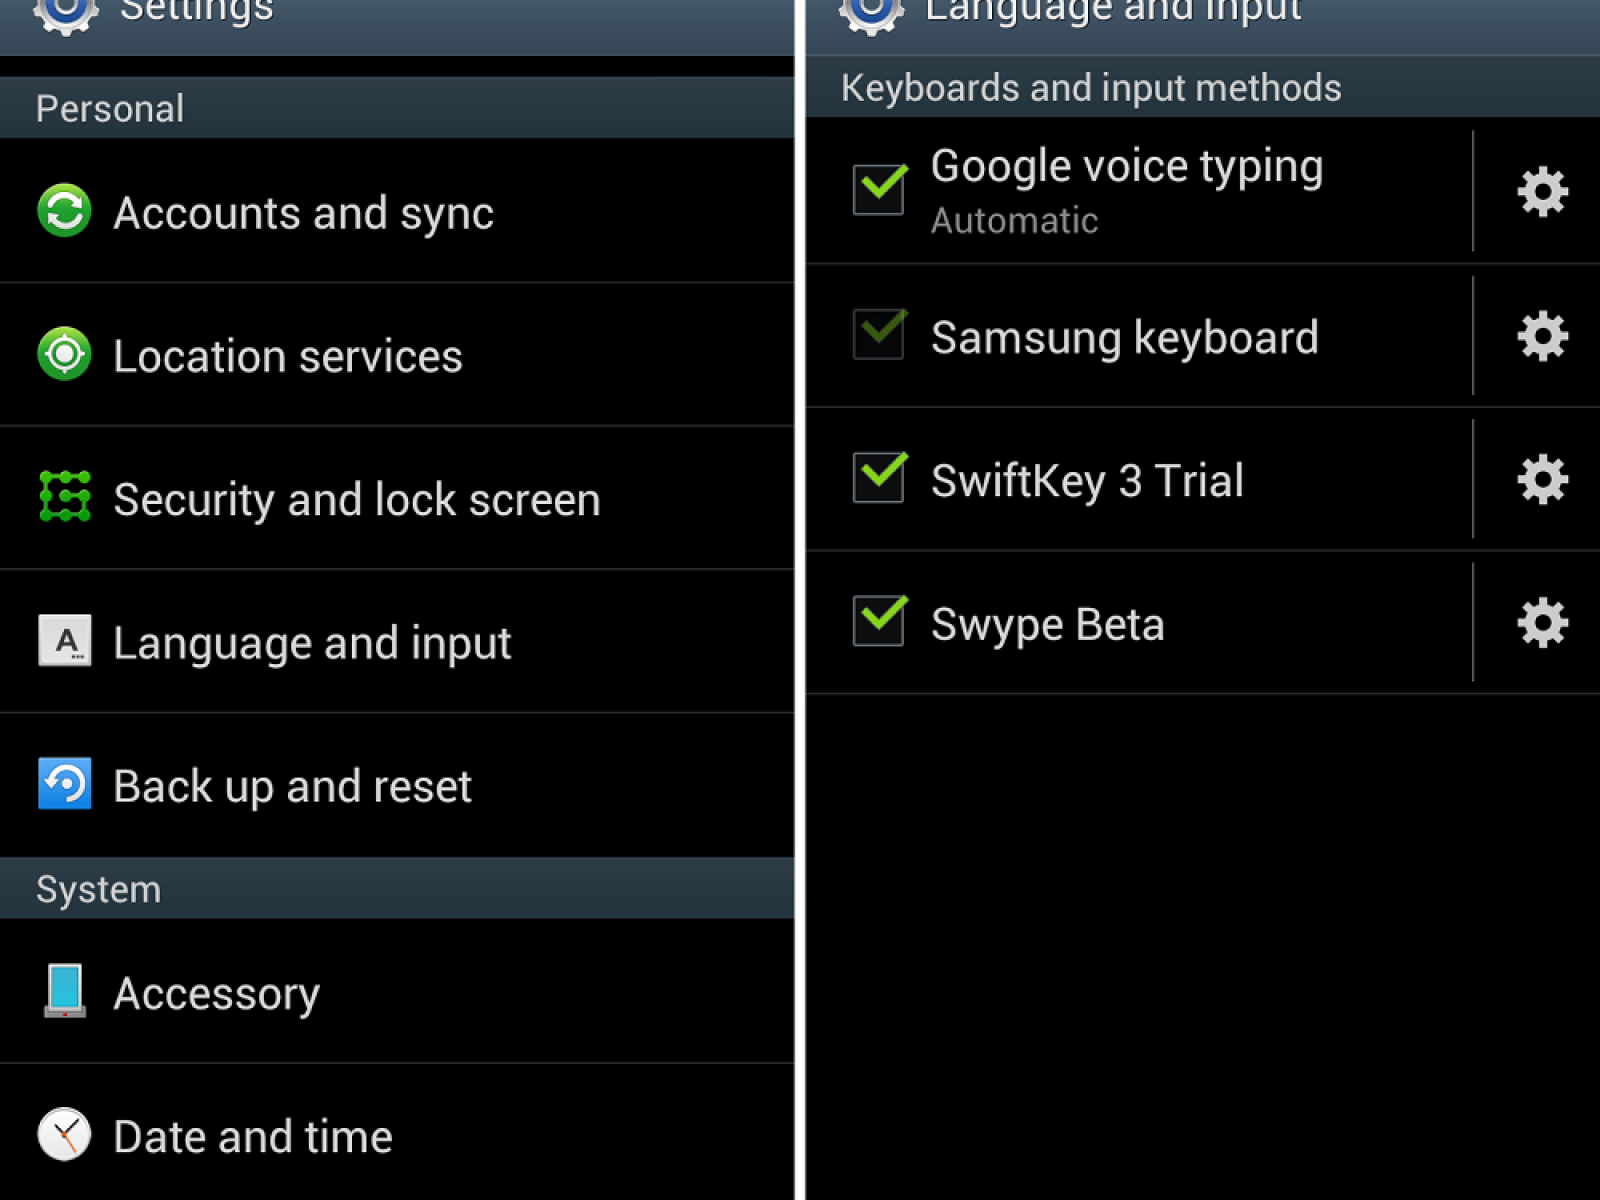Tap the Swype Beta label
This screenshot has width=1600, height=1200.
1047,624
